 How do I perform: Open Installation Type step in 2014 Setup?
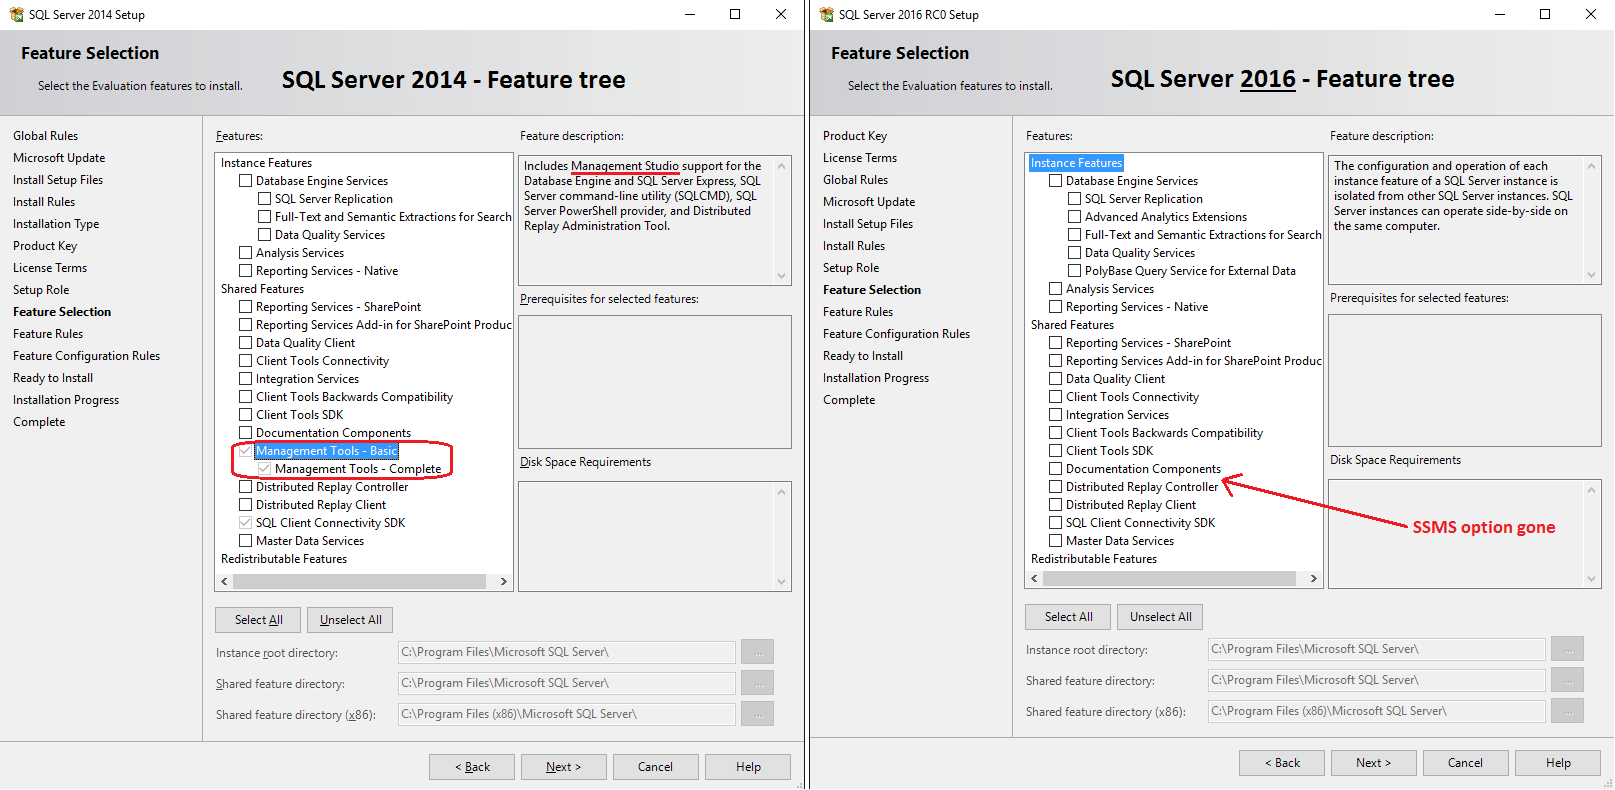click(56, 224)
